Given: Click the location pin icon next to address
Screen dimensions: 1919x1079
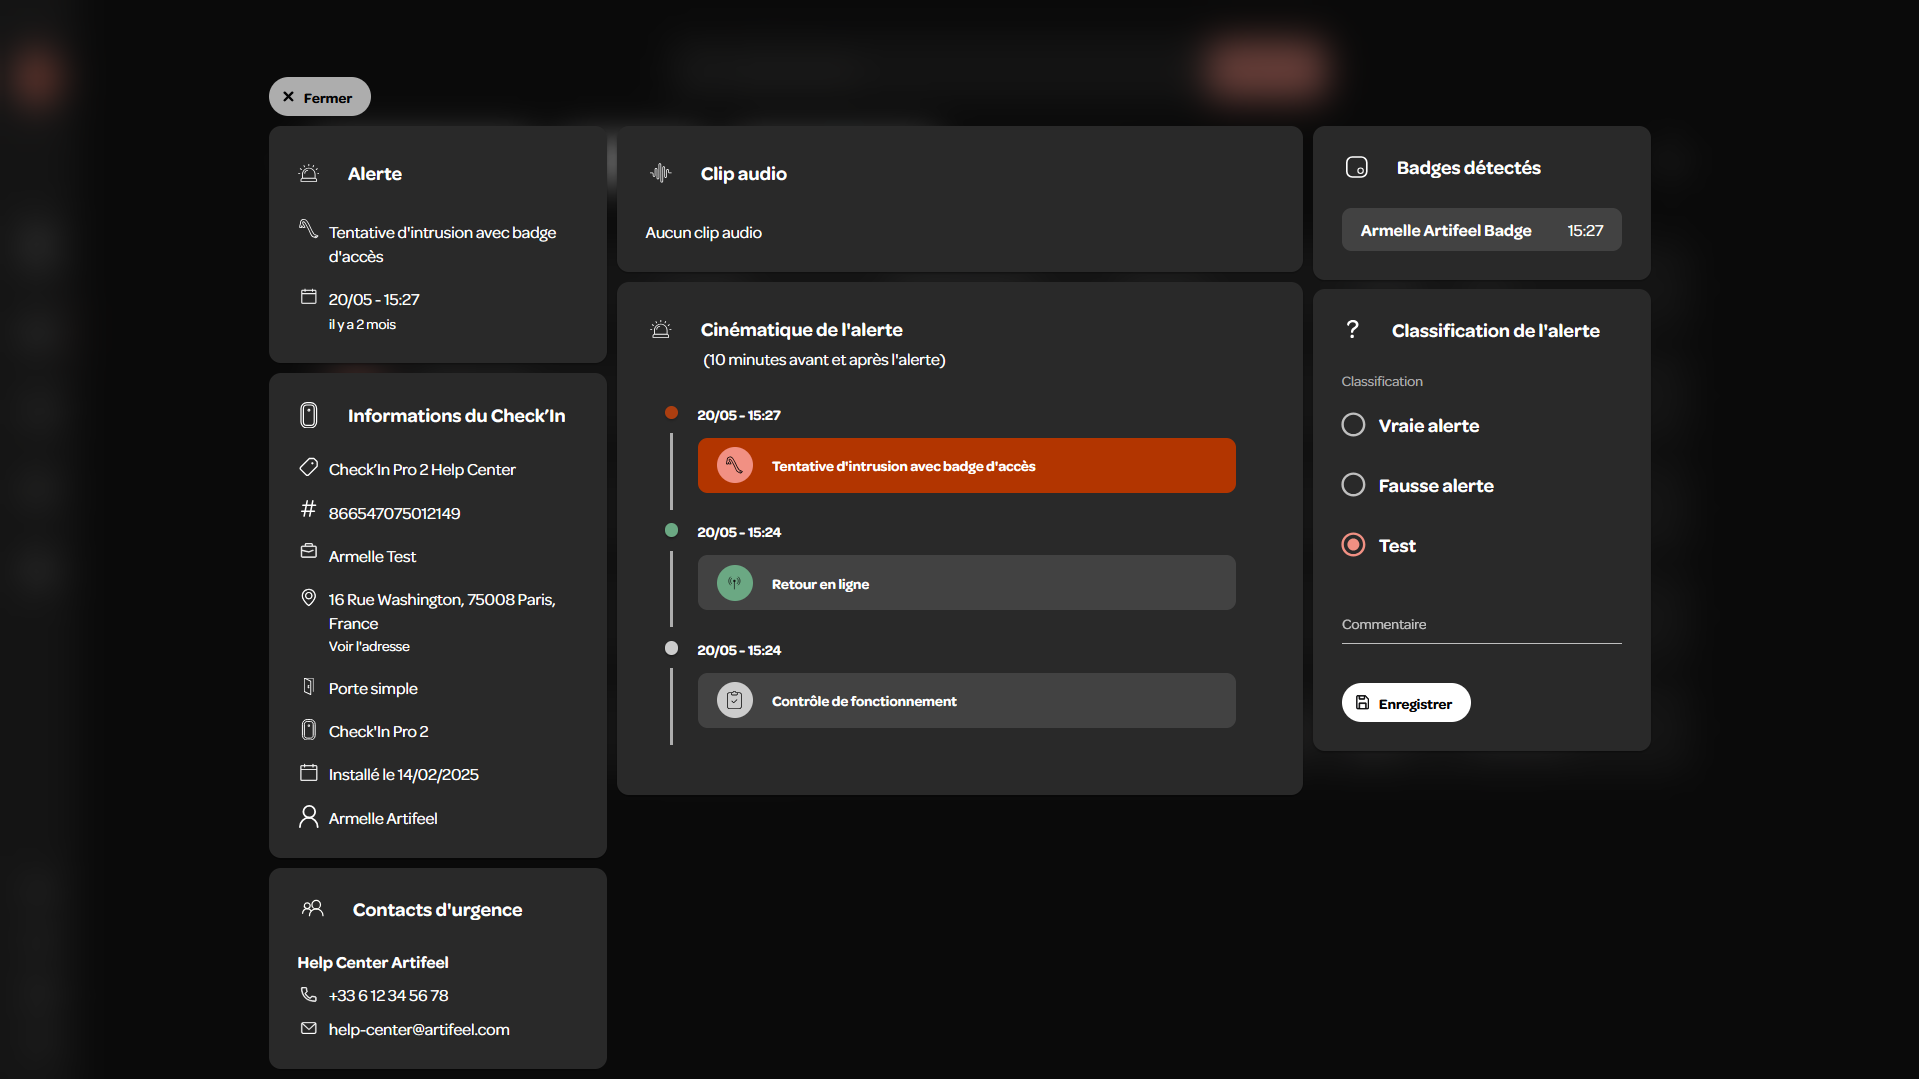Looking at the screenshot, I should tap(309, 597).
